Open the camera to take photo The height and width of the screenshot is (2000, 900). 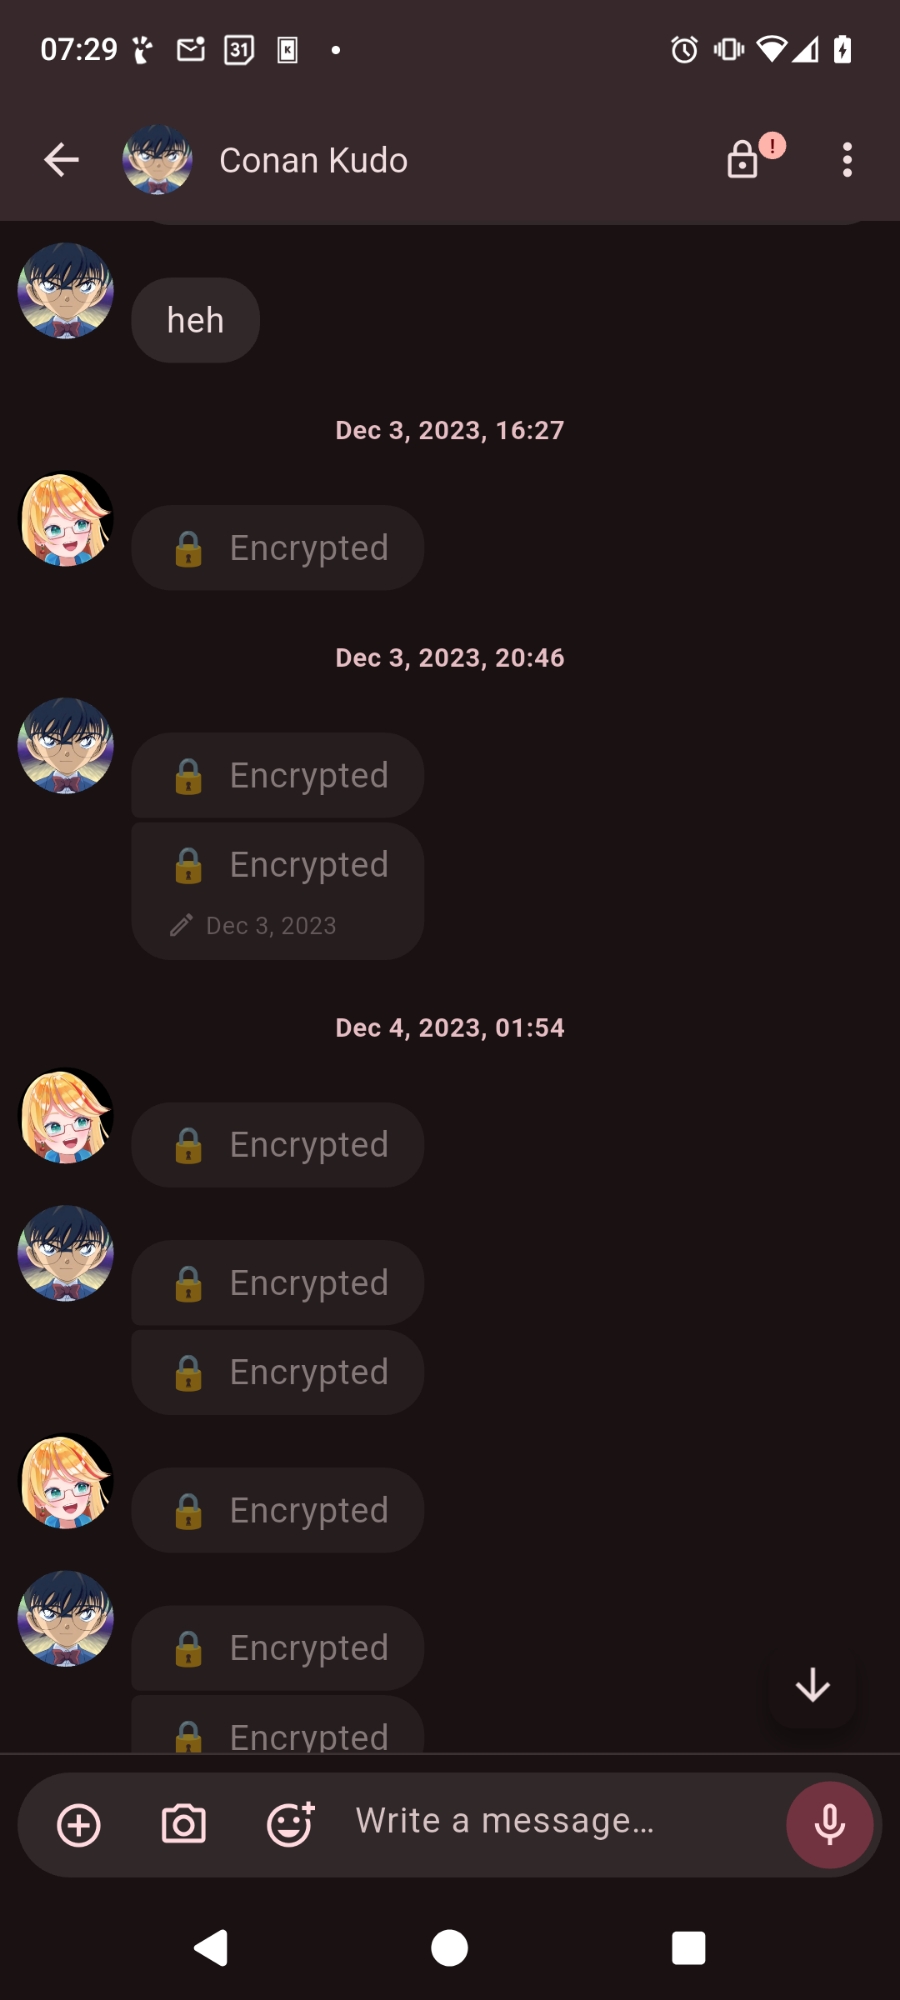click(x=184, y=1825)
